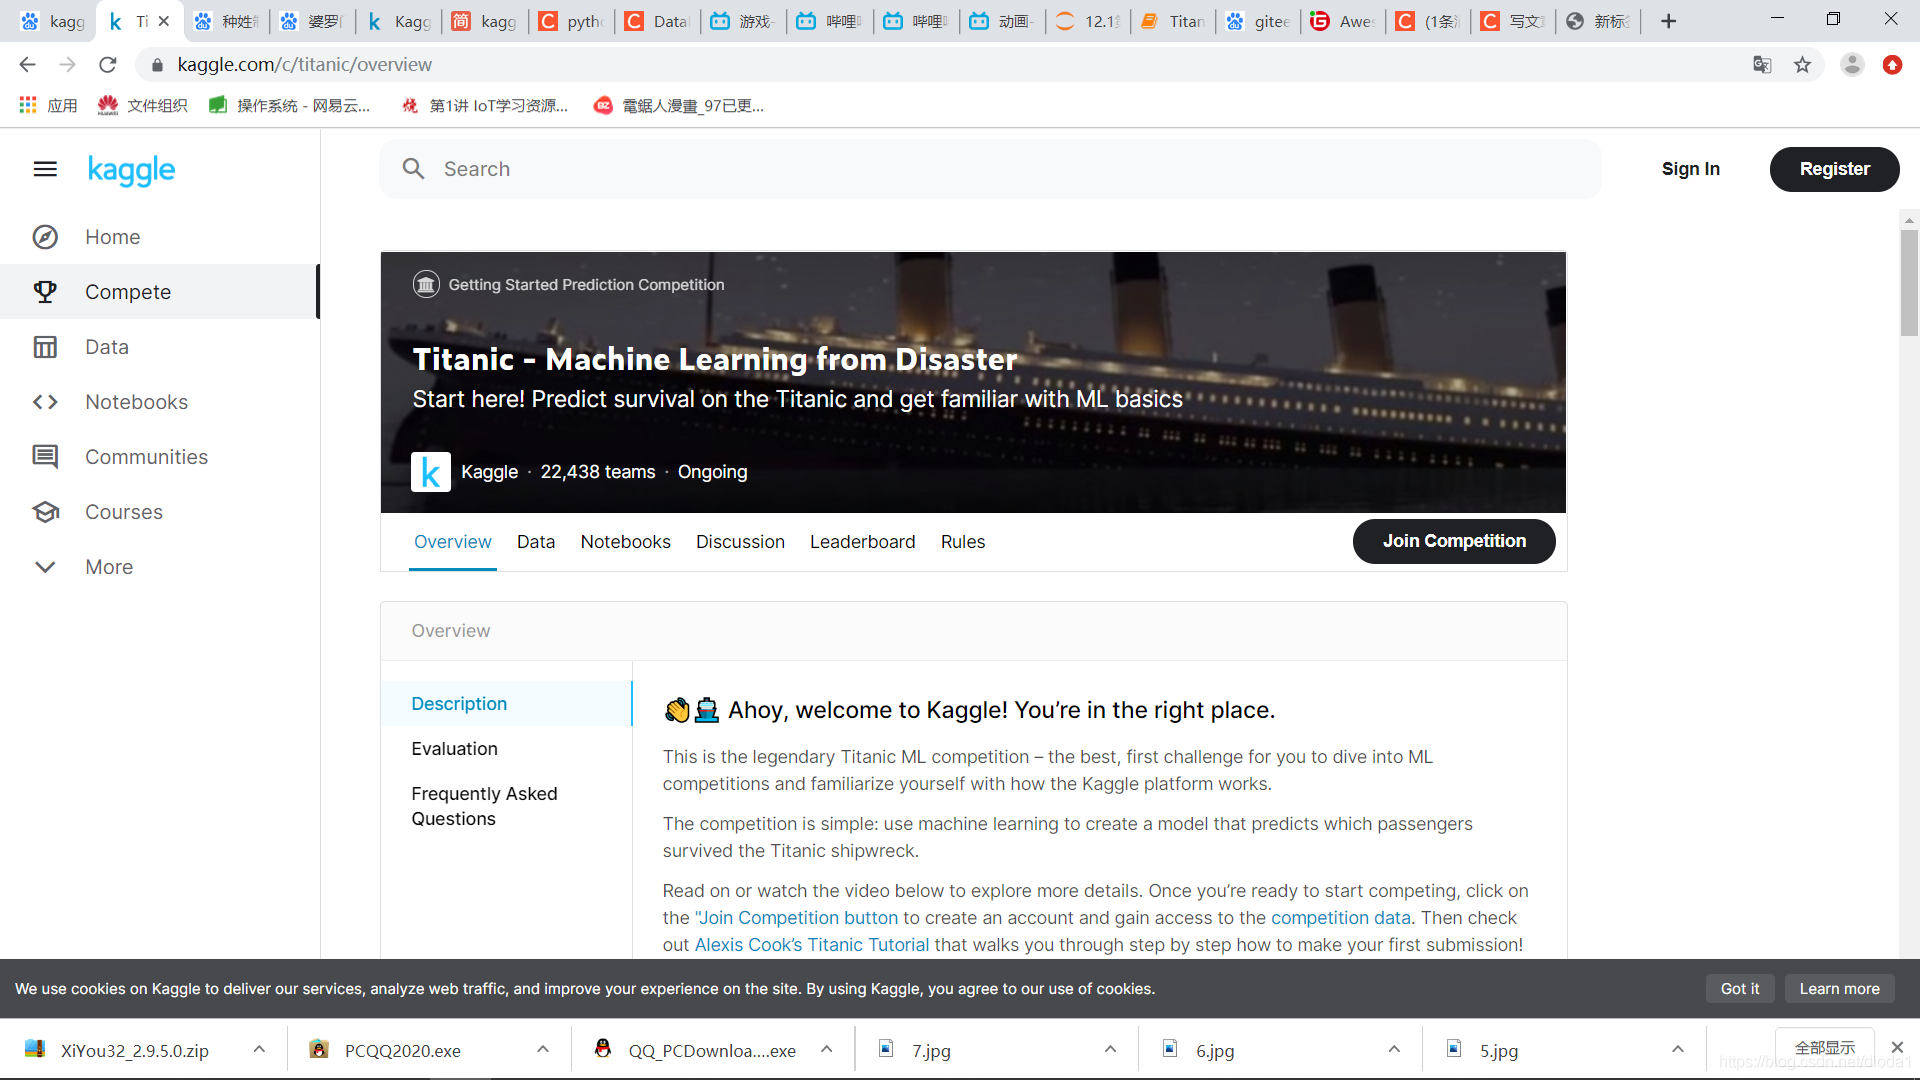Switch to the Rules tab
This screenshot has height=1080, width=1920.
point(962,542)
